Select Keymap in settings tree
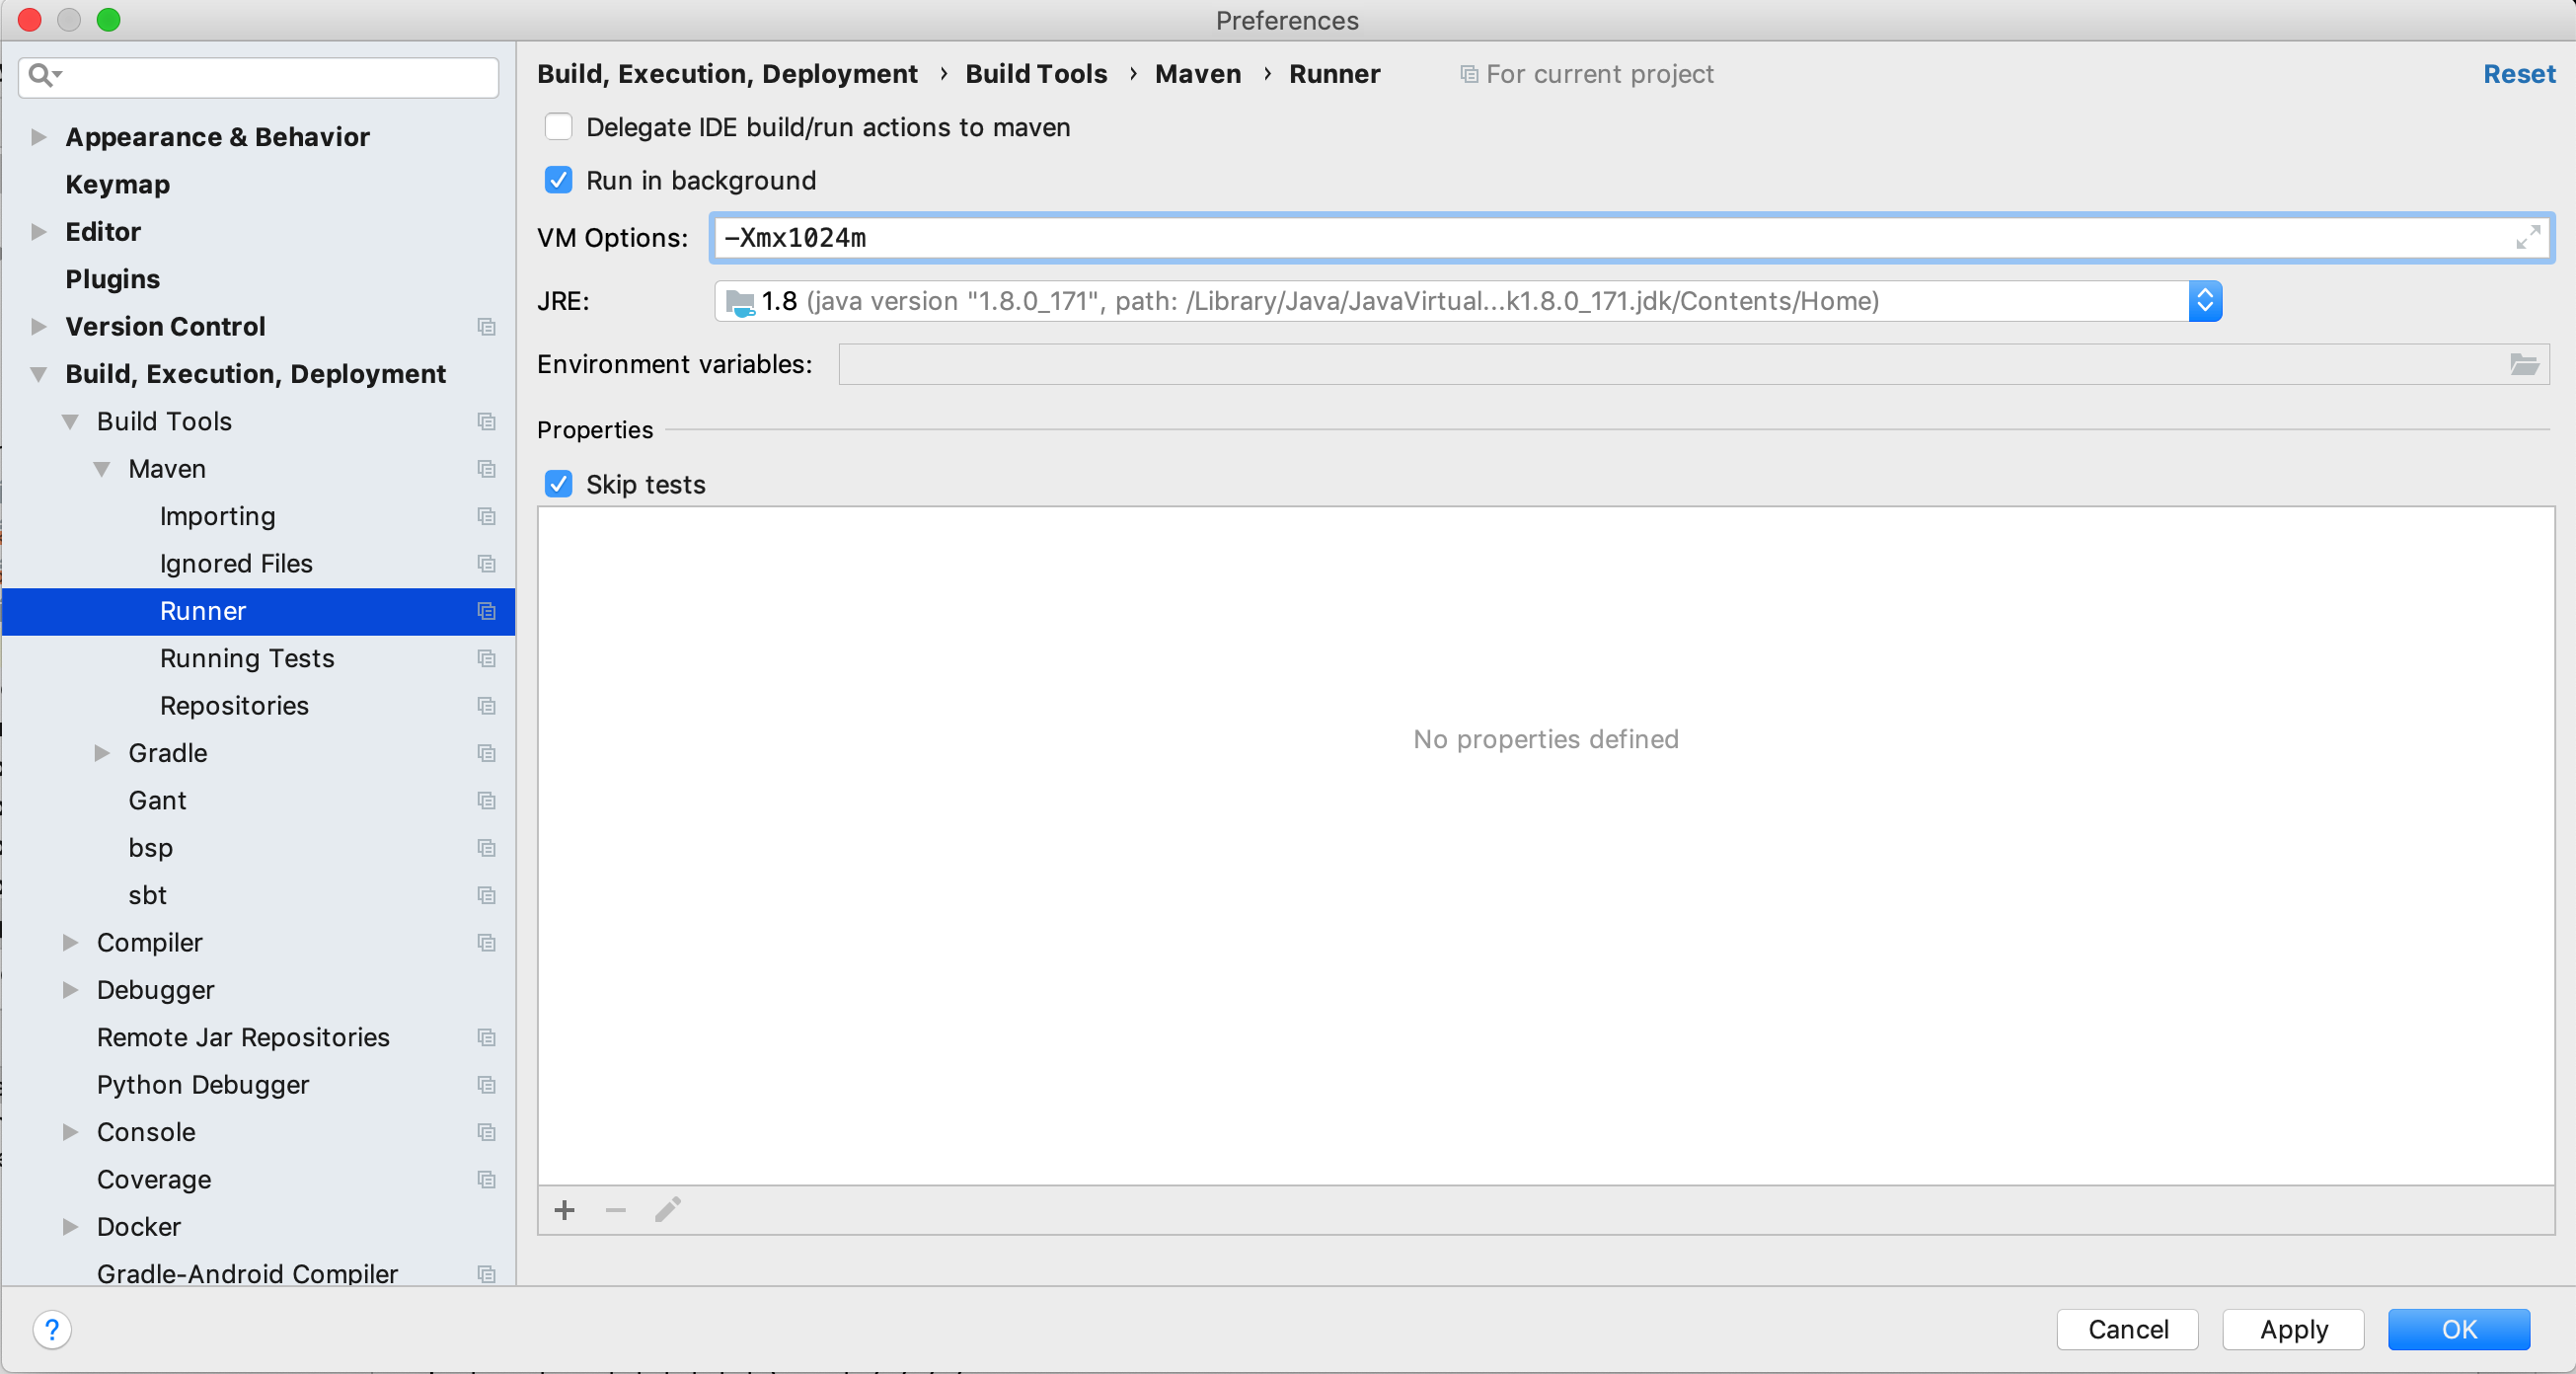2576x1374 pixels. [118, 185]
